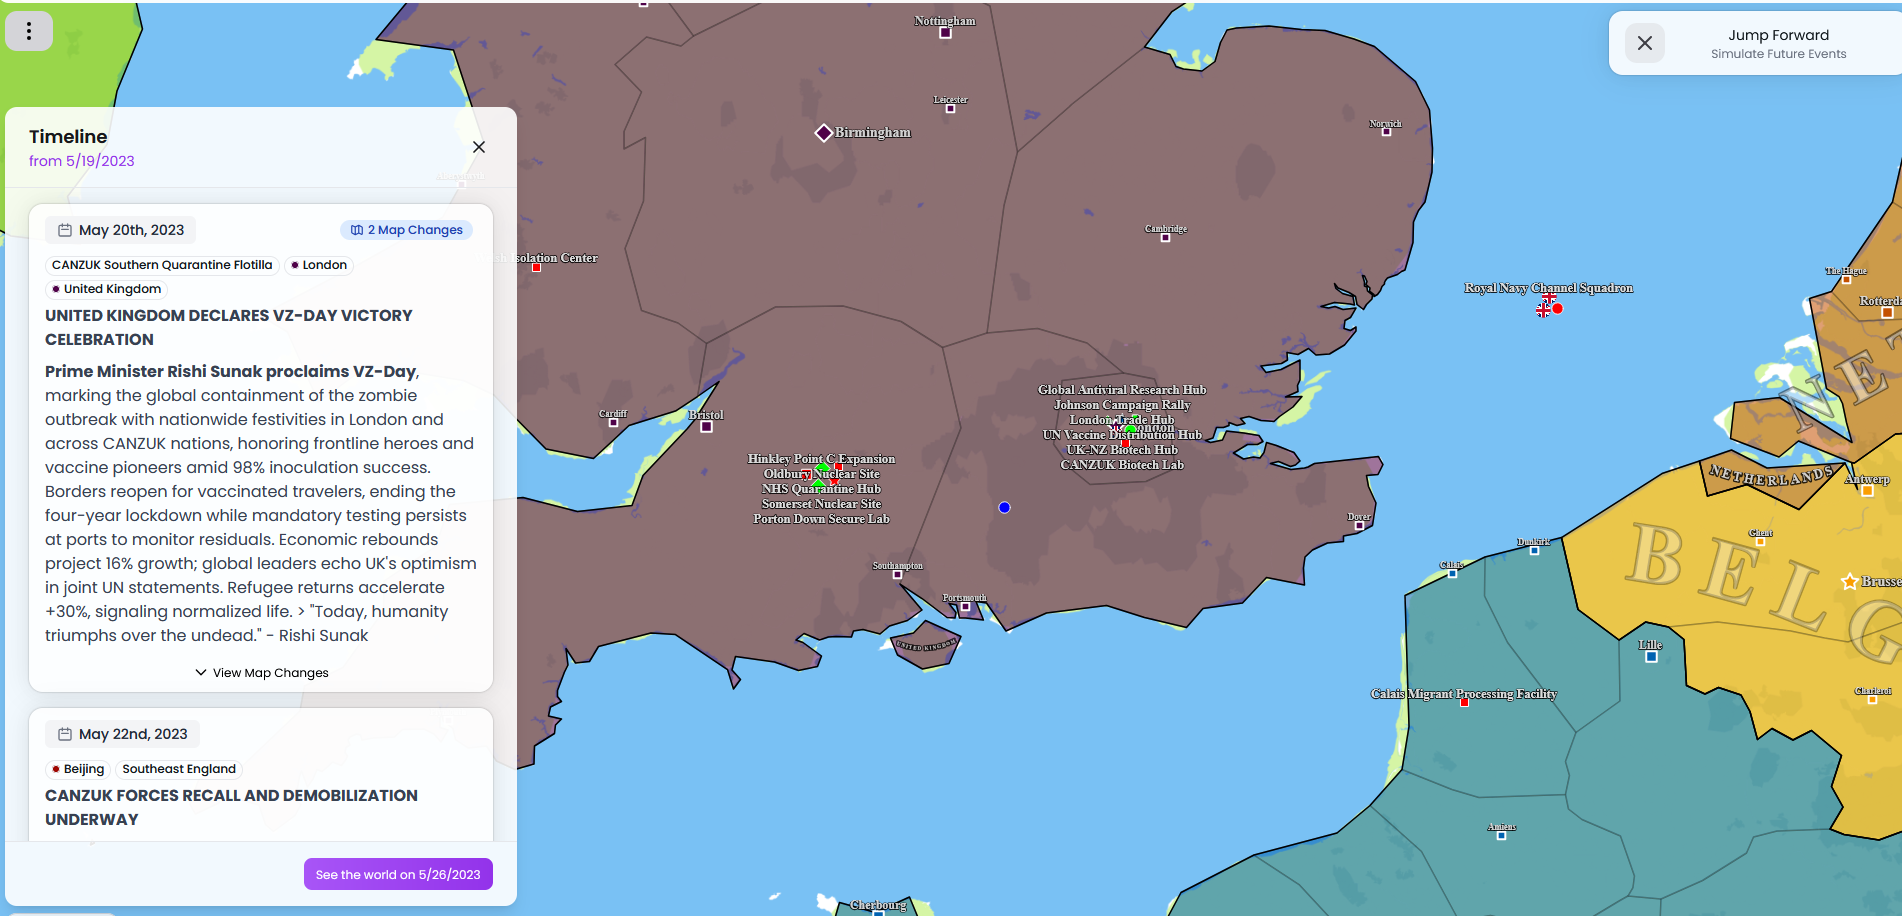Click the Oldbury Nuclear Site label
The image size is (1902, 916).
pos(821,474)
